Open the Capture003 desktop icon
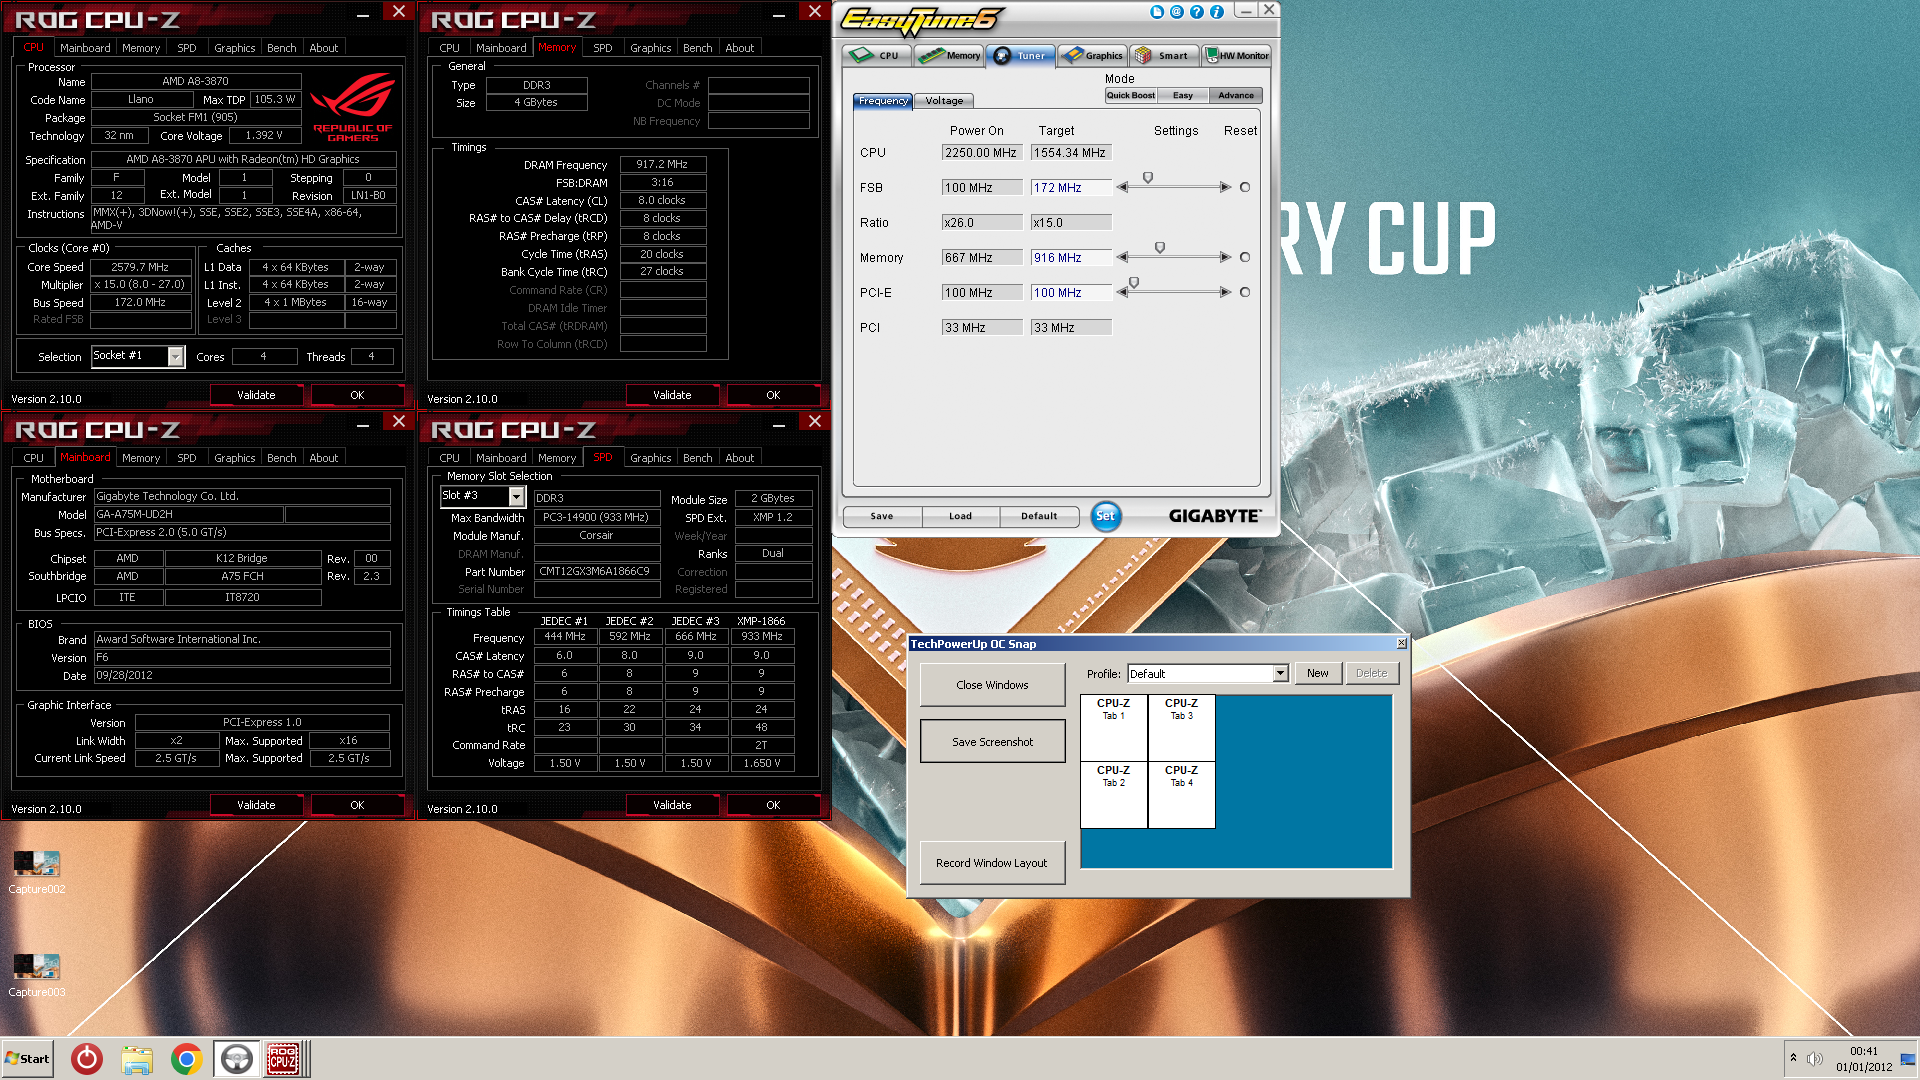This screenshot has width=1920, height=1080. click(x=37, y=975)
